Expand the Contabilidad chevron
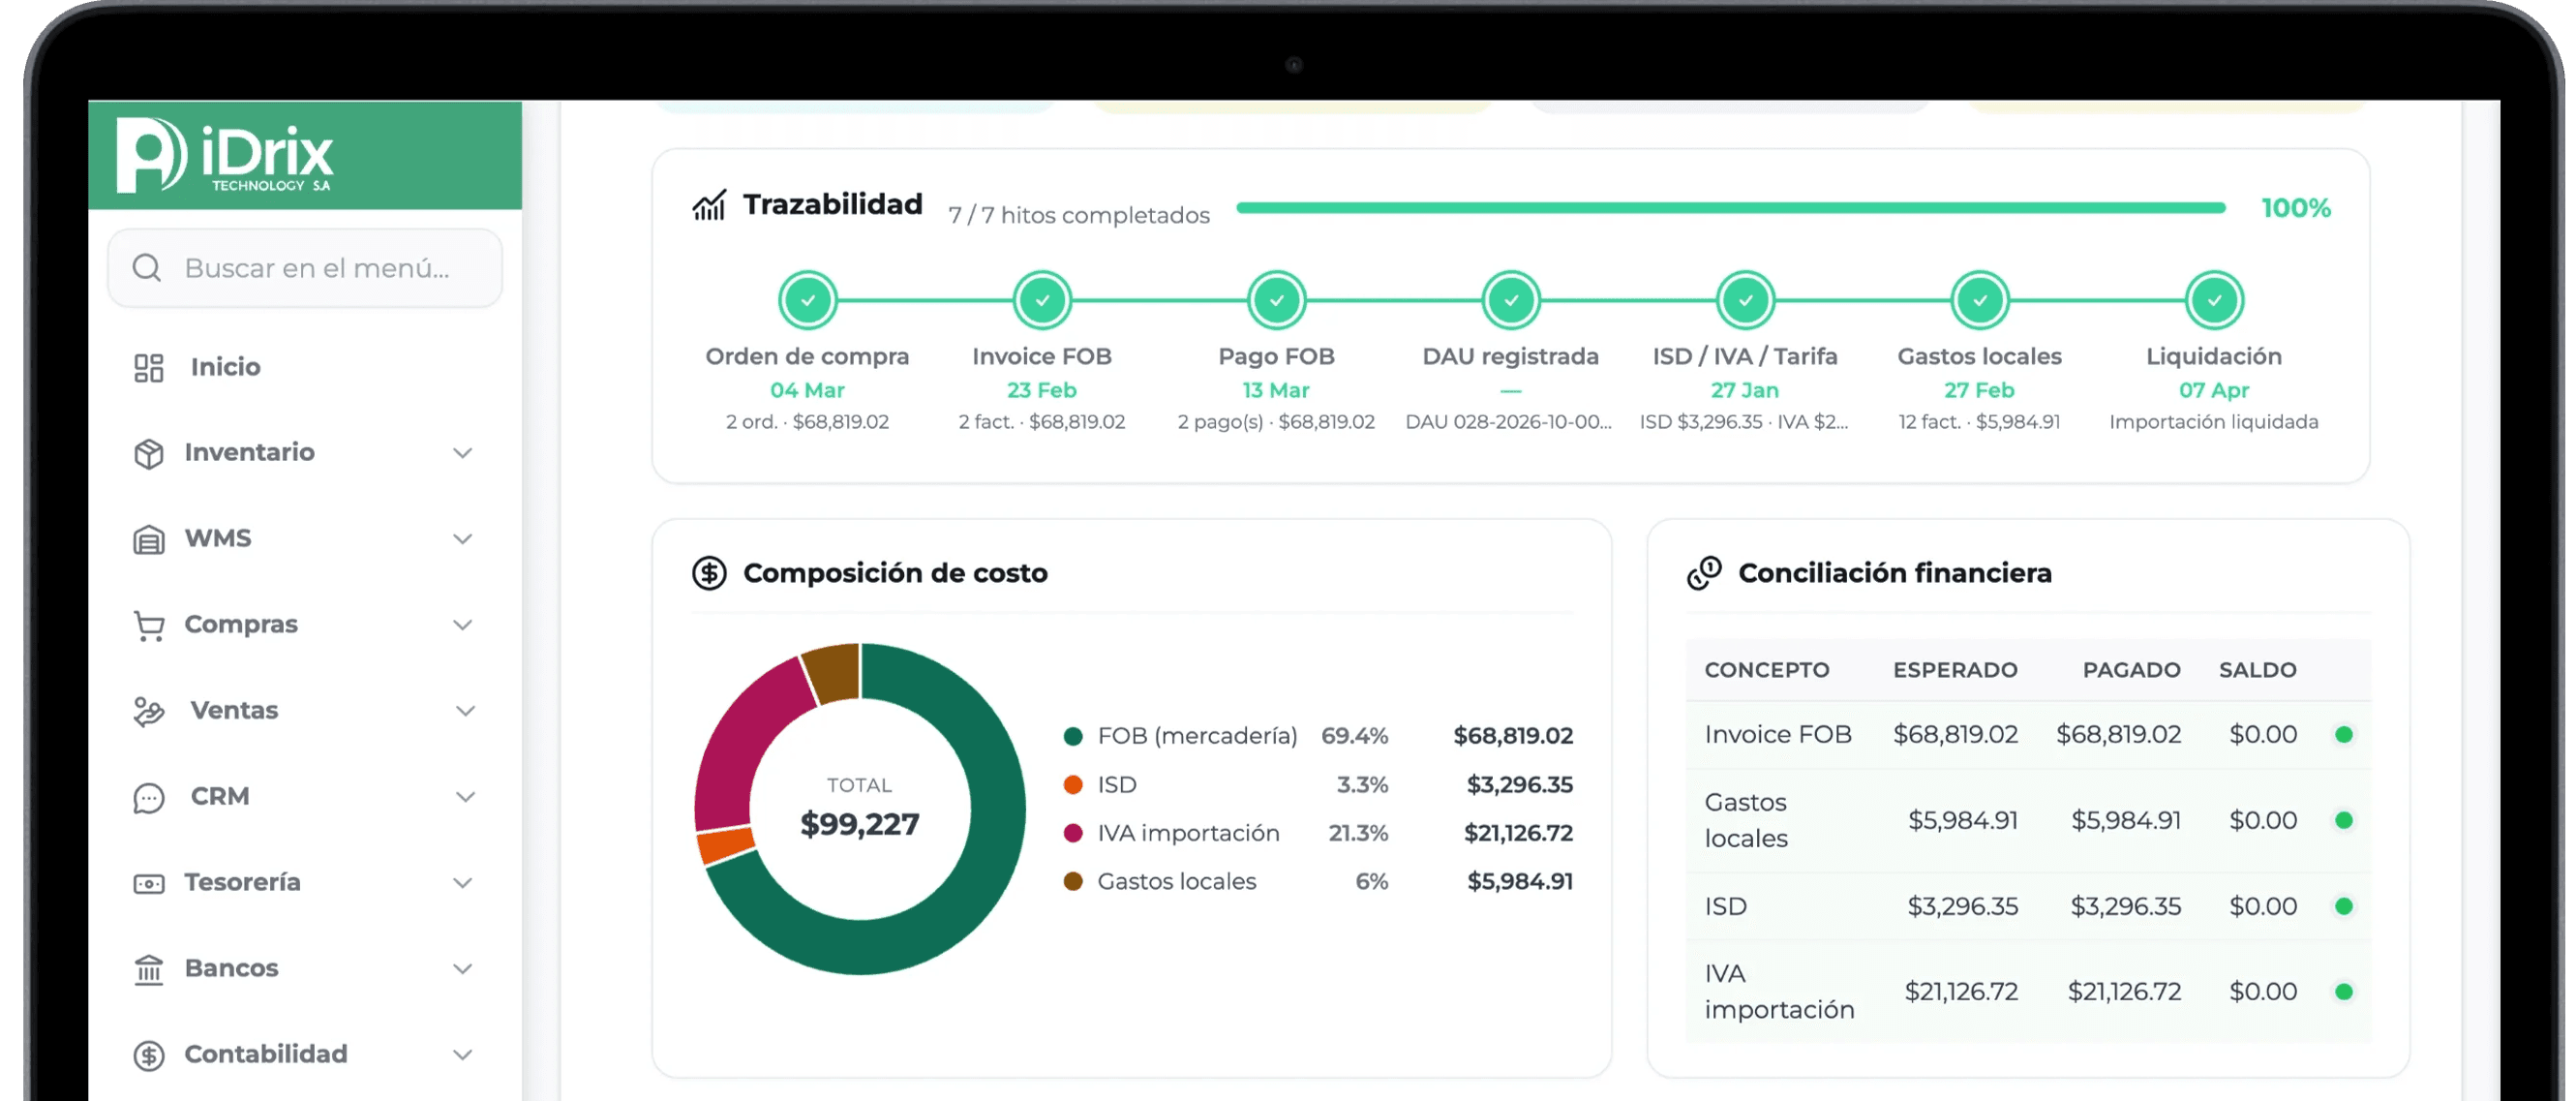The height and width of the screenshot is (1101, 2576). click(462, 1055)
